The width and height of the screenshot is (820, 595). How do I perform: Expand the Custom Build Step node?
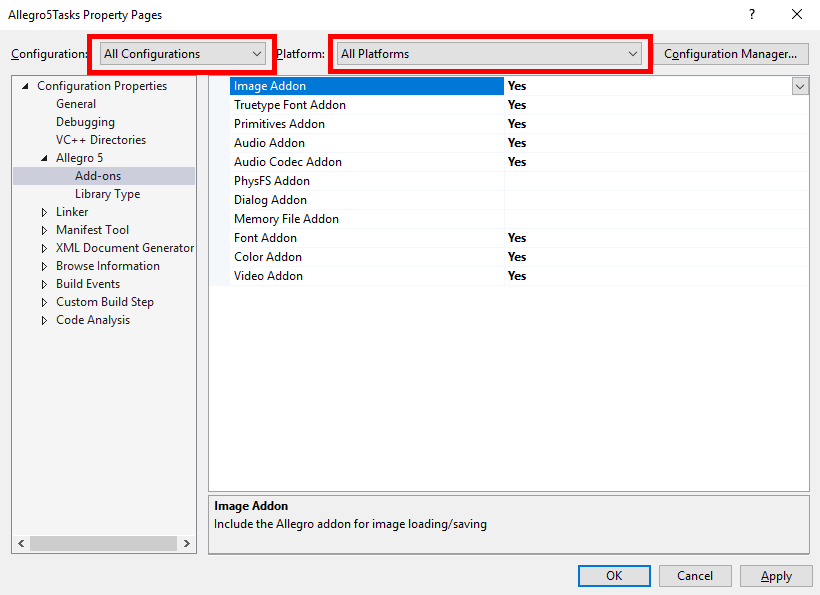44,302
